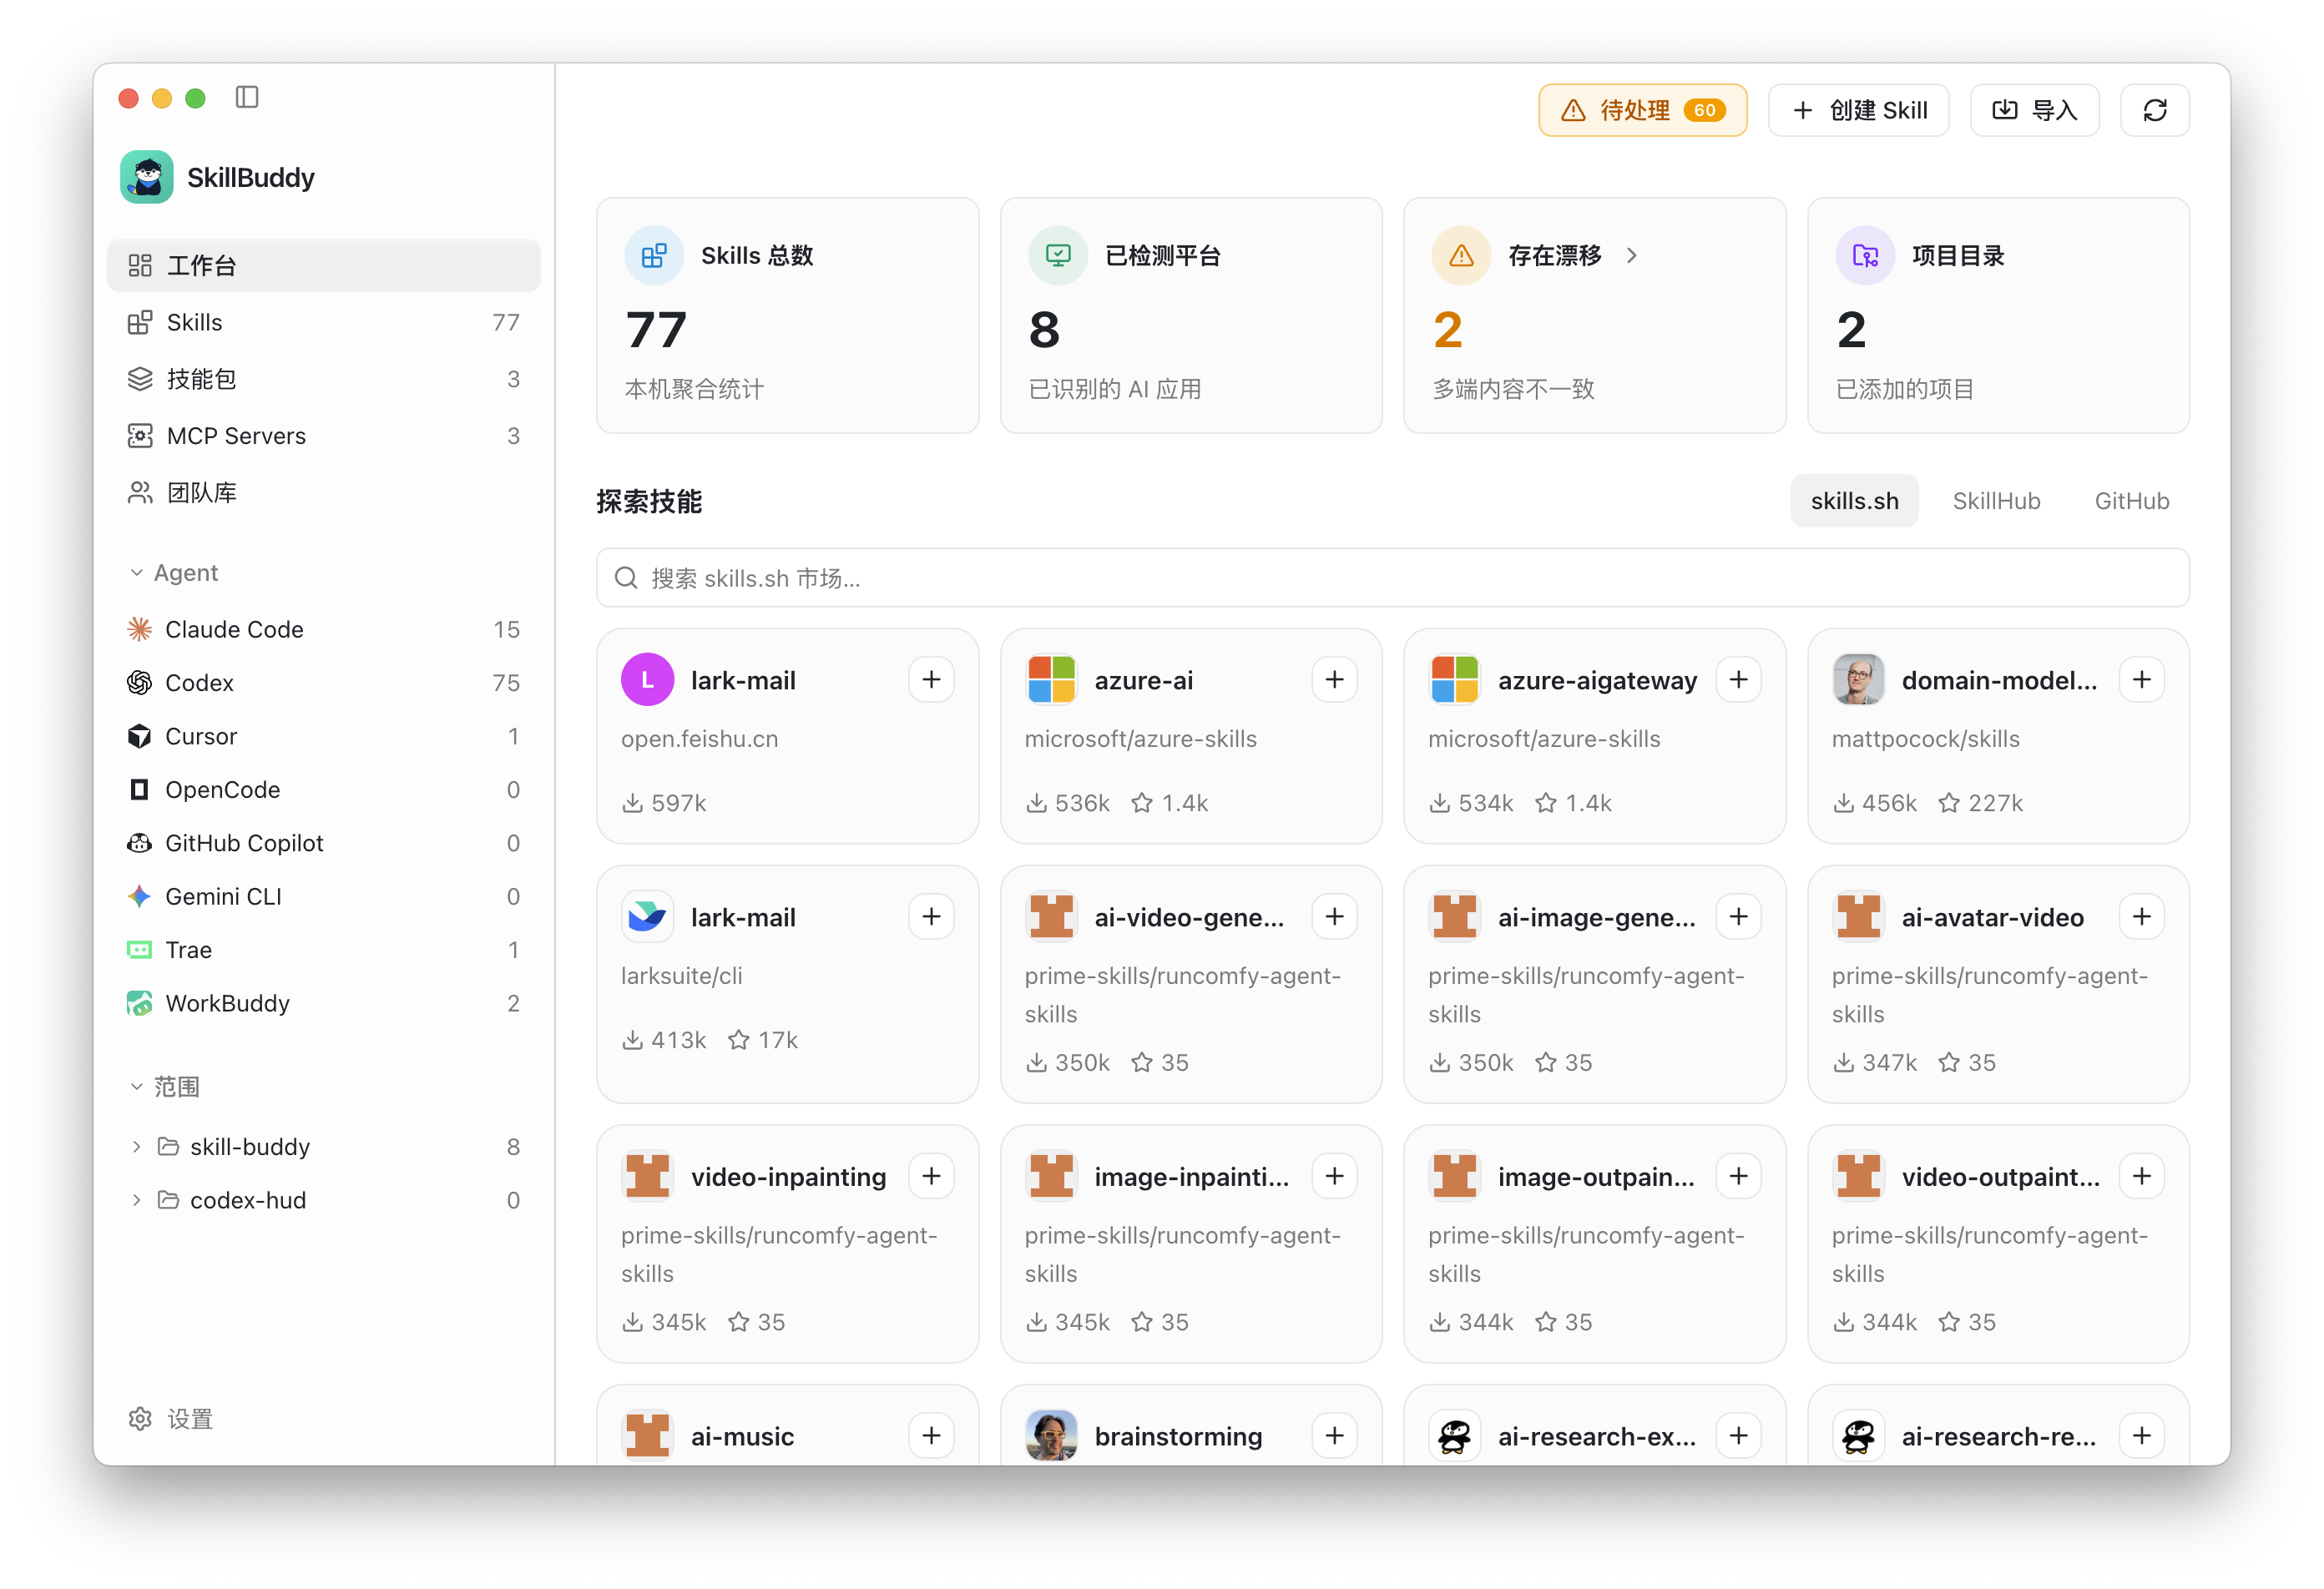Image resolution: width=2324 pixels, height=1589 pixels.
Task: Open the 待处理 60 pending alerts
Action: point(1642,110)
